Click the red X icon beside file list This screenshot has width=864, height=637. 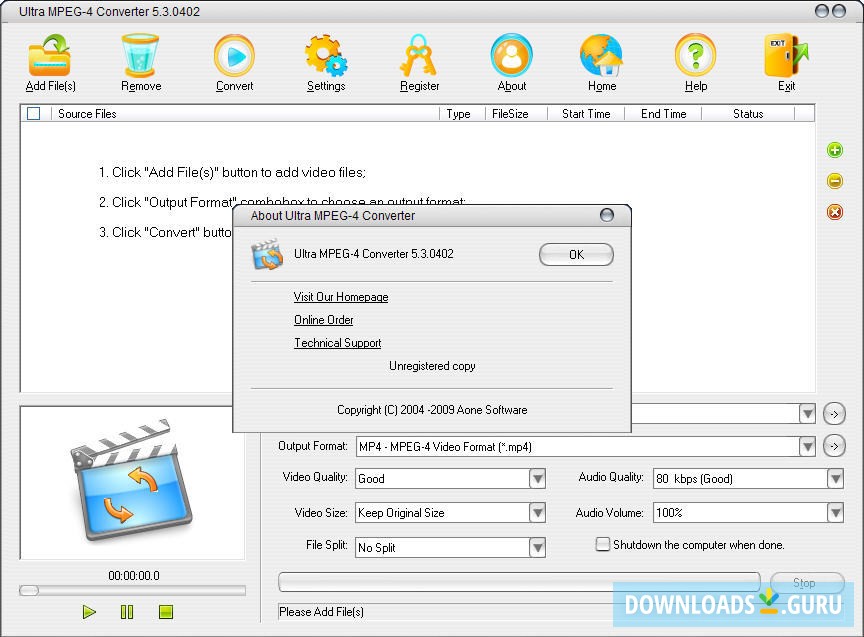pos(835,212)
